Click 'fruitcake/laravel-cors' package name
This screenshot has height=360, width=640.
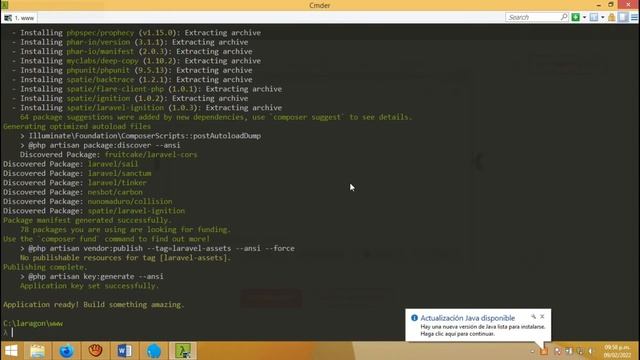coord(151,154)
